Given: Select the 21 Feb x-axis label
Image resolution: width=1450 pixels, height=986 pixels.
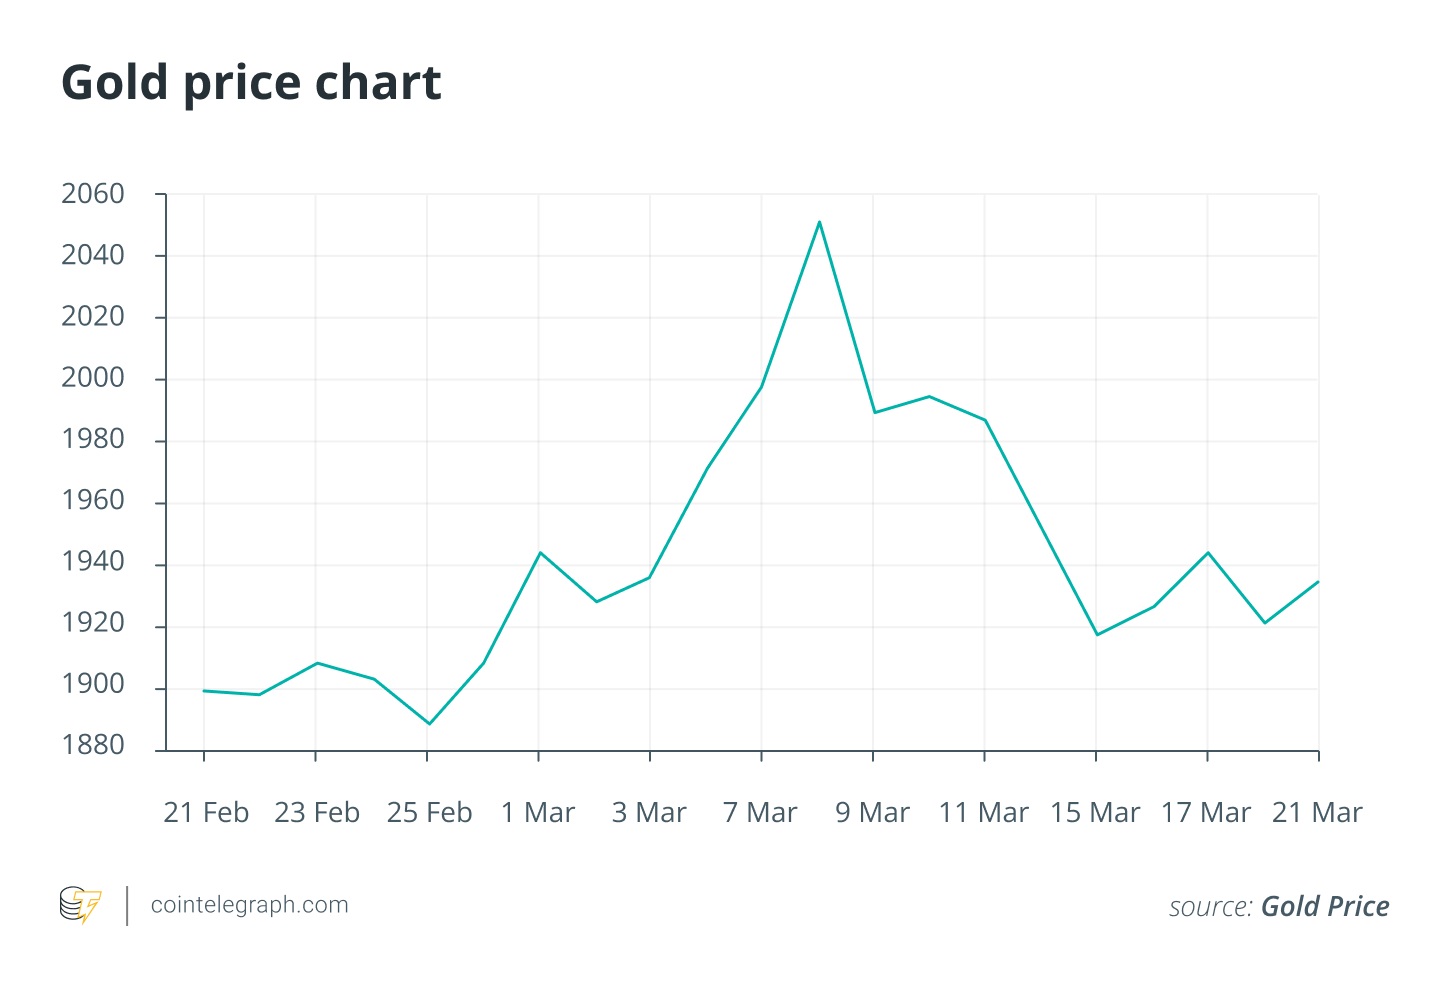Looking at the screenshot, I should 205,813.
